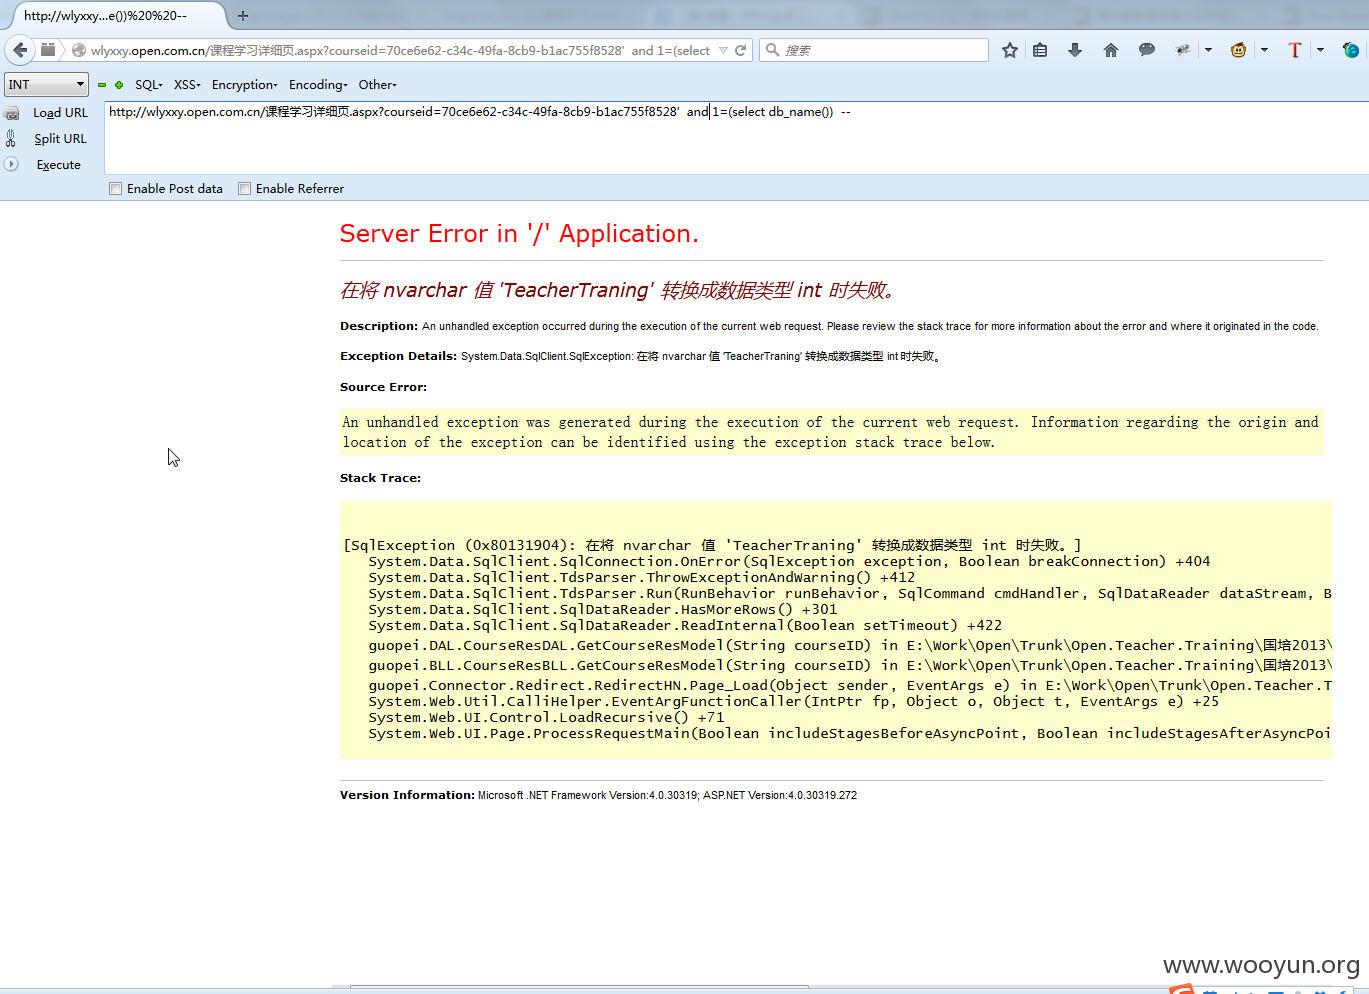
Task: Enable the Post data checkbox
Action: point(115,188)
